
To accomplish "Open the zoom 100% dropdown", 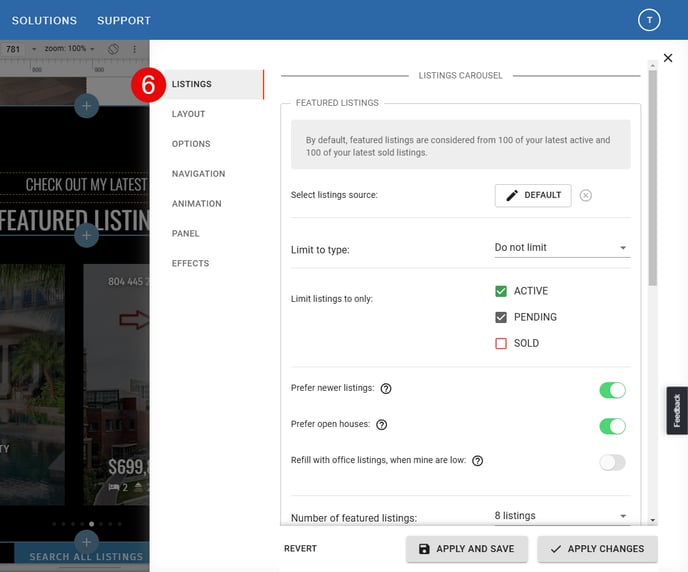I will click(69, 48).
